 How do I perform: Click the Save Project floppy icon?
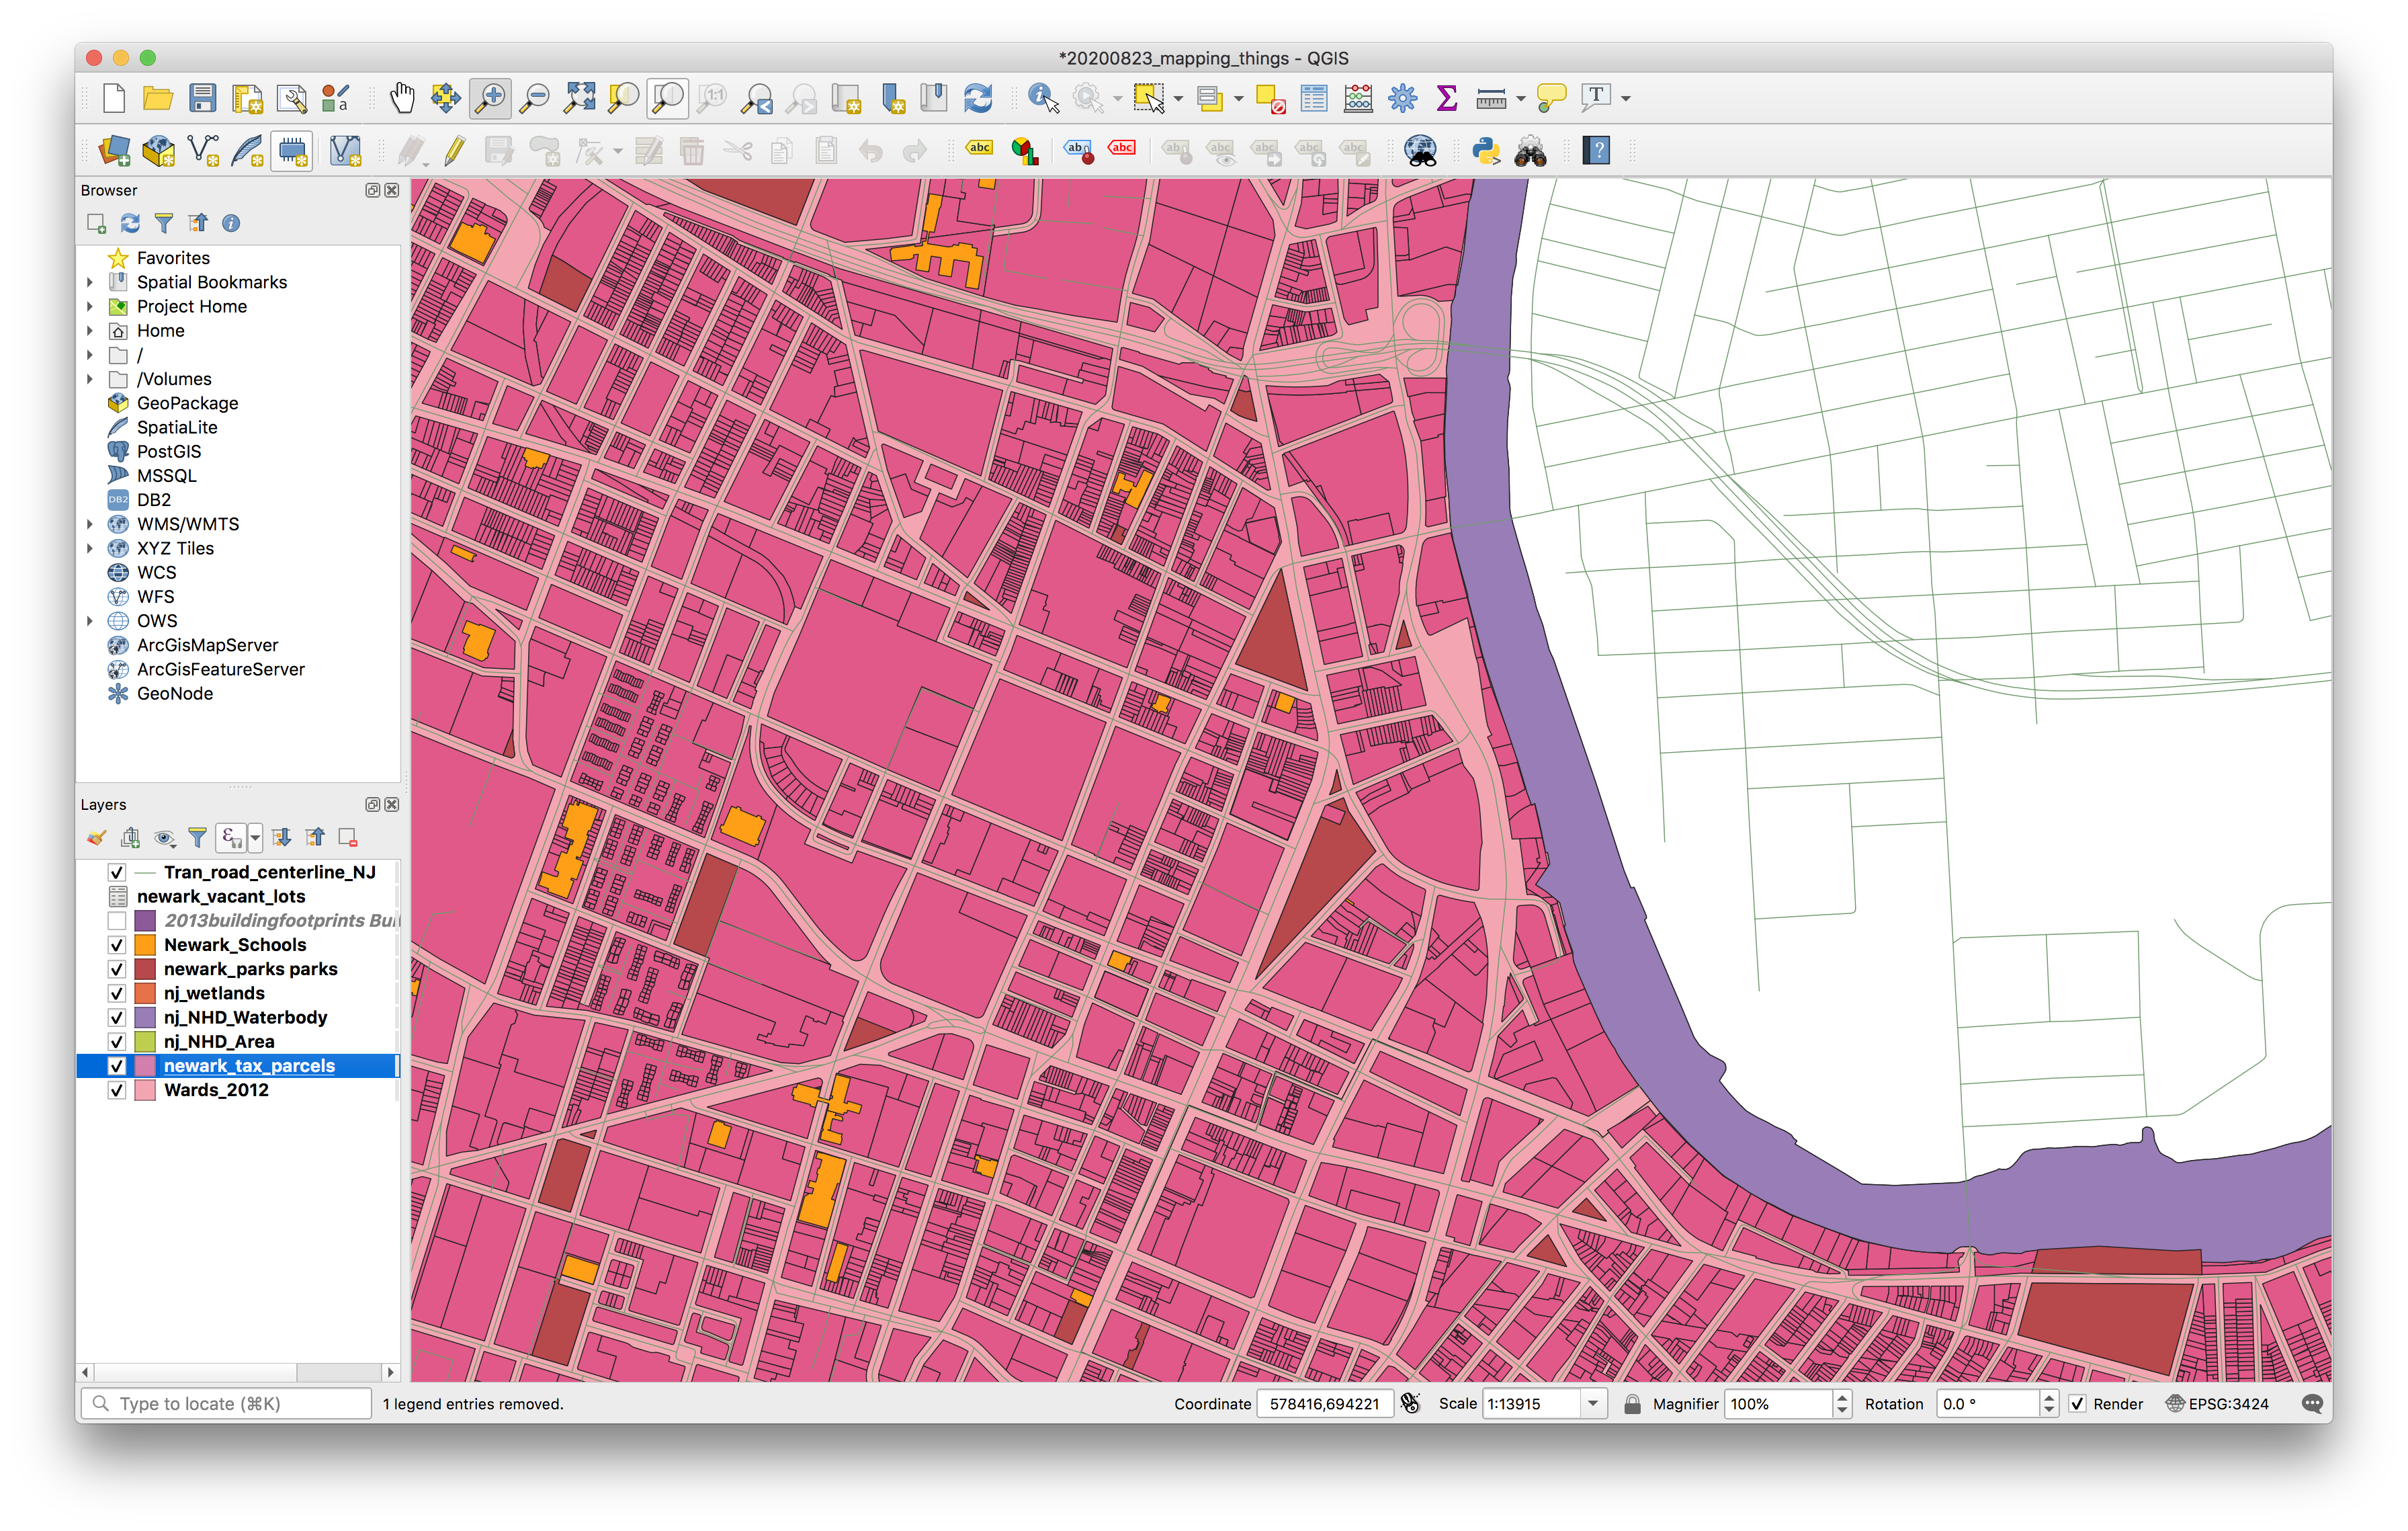(203, 97)
